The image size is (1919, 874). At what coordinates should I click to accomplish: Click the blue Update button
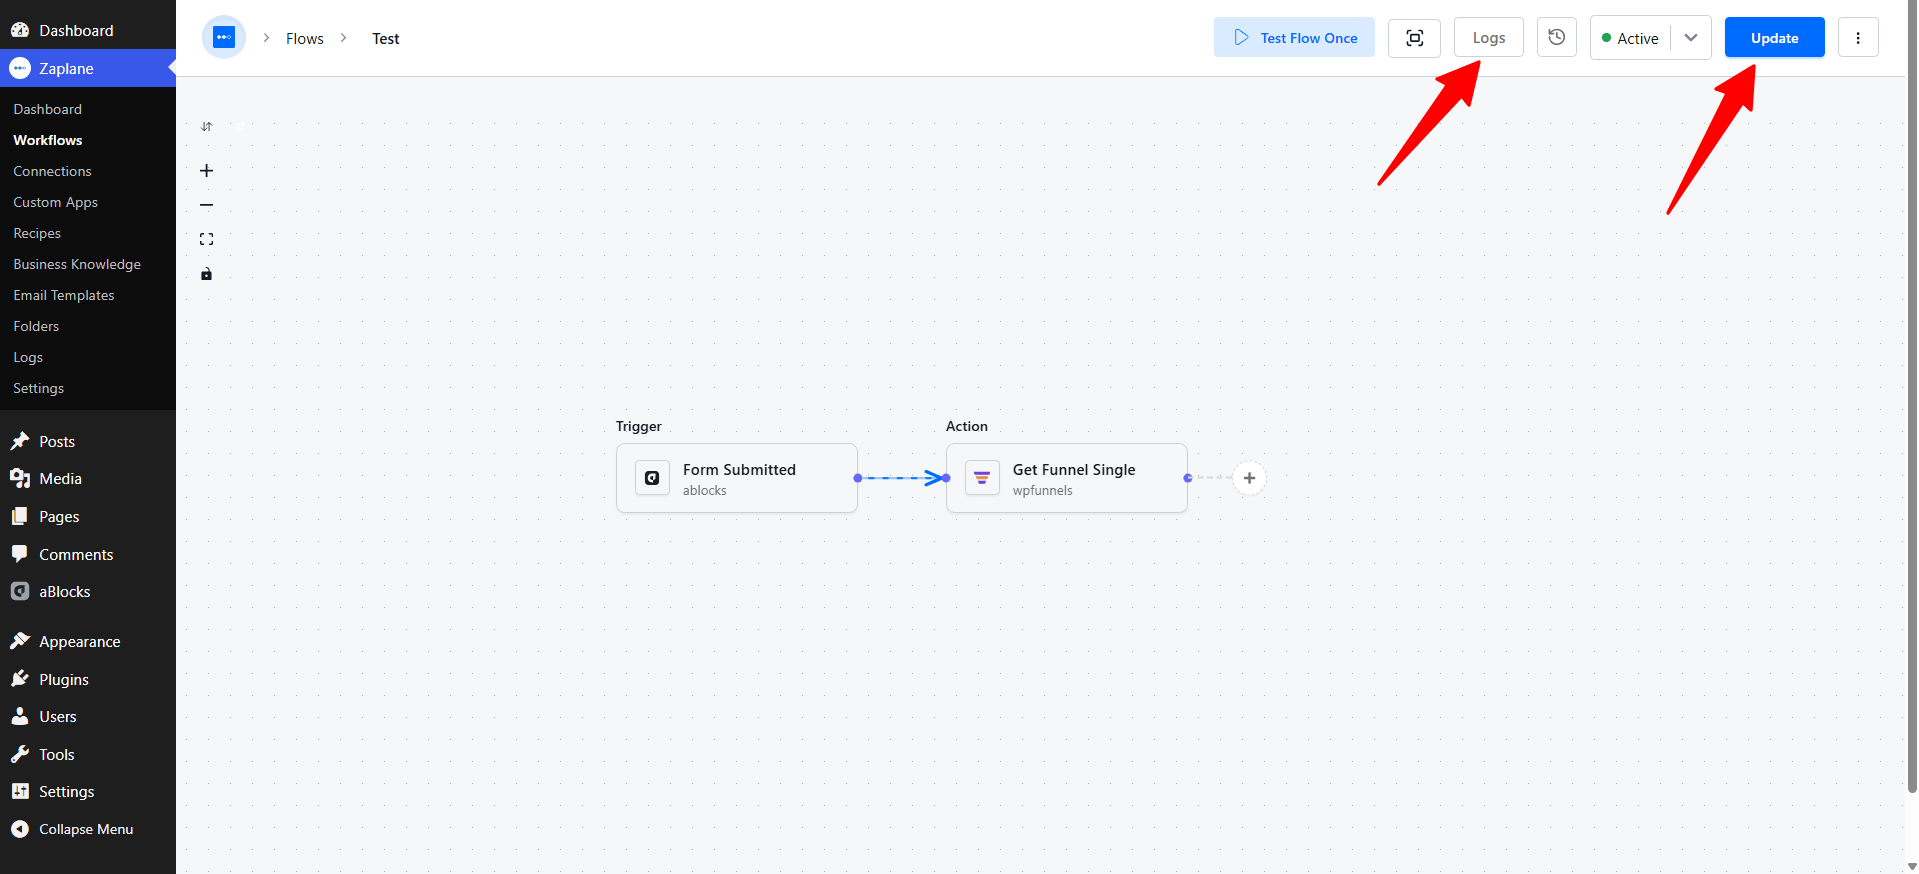coord(1774,37)
